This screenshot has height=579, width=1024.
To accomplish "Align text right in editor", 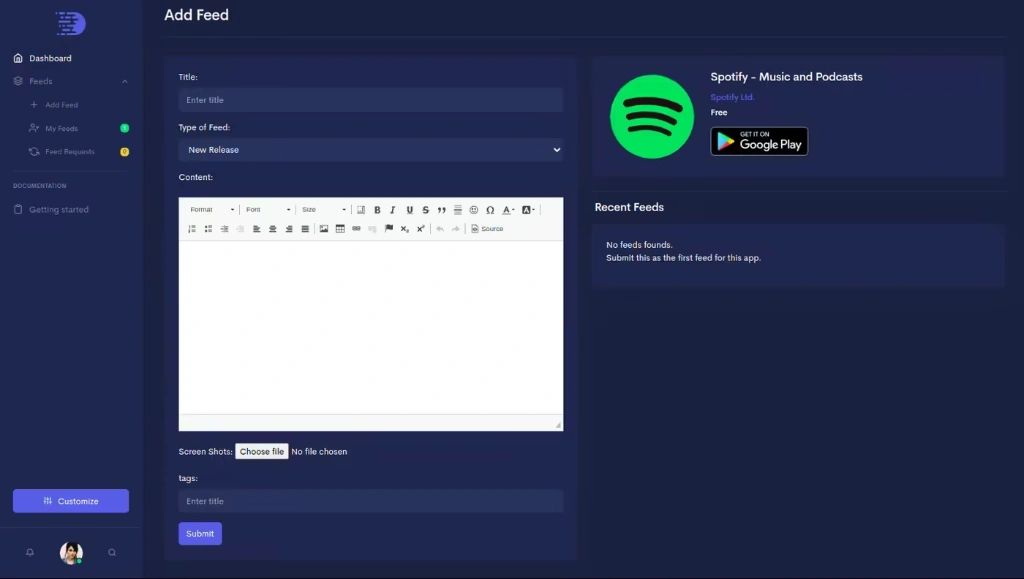I will 289,228.
